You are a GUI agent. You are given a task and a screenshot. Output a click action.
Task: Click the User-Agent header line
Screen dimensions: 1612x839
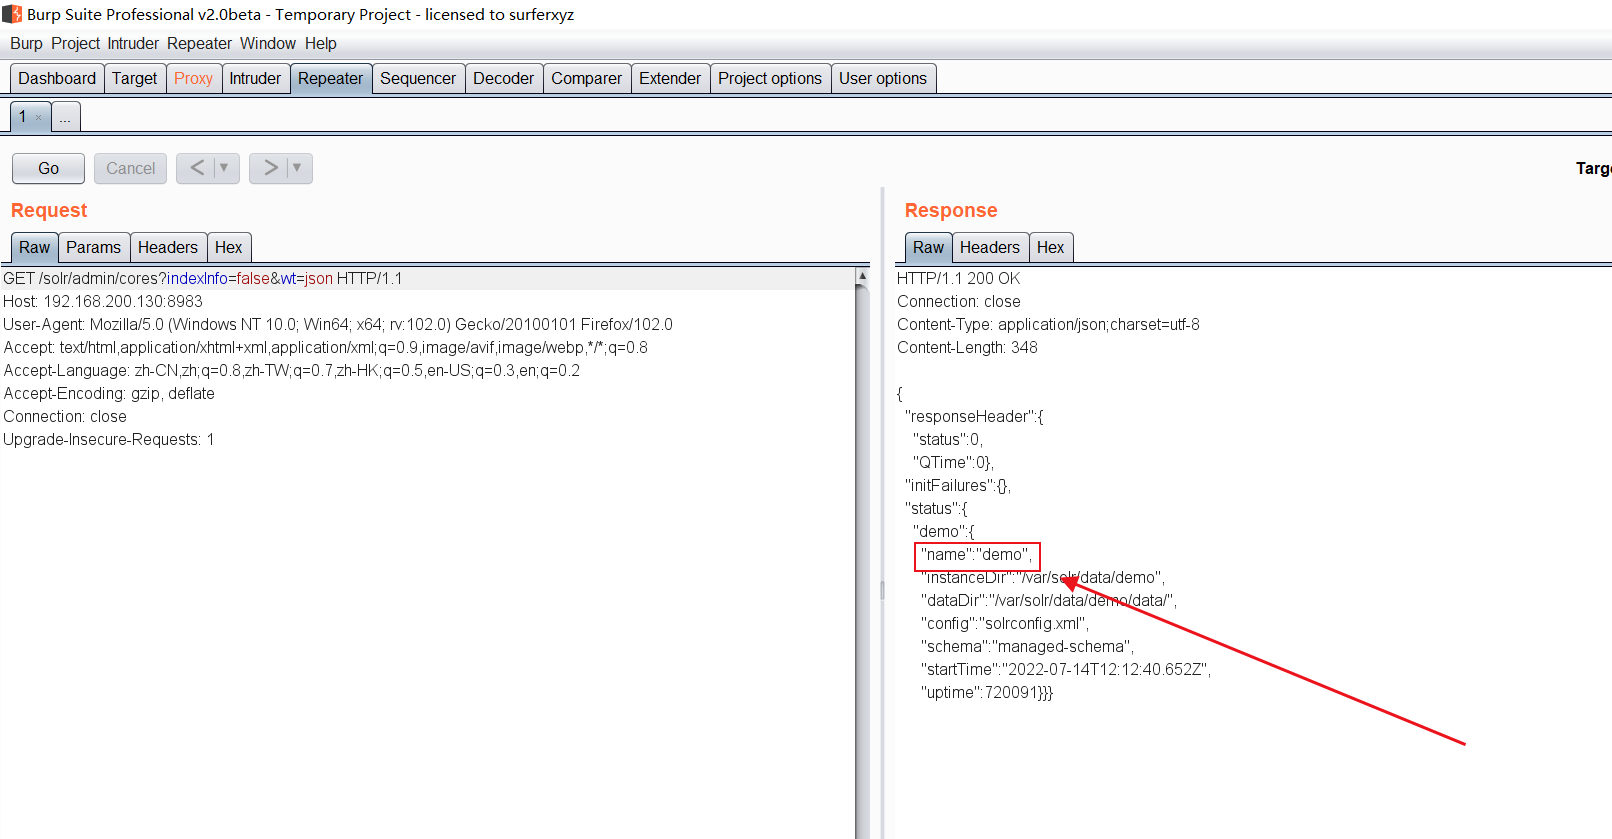(x=338, y=324)
